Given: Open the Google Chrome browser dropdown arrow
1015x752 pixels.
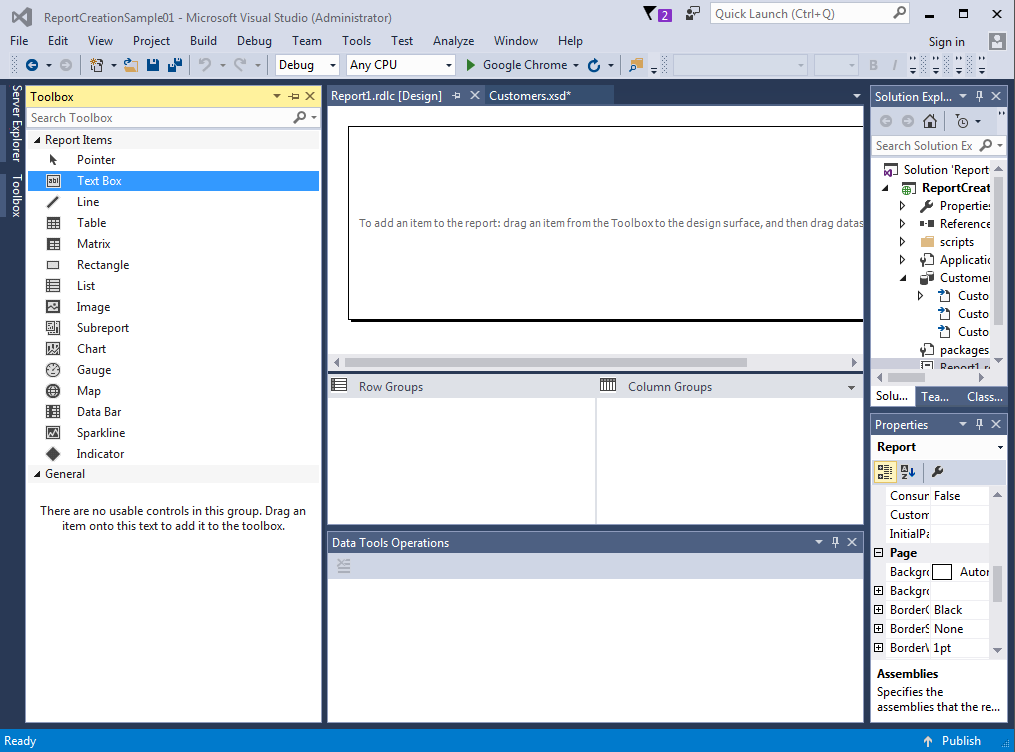Looking at the screenshot, I should (575, 65).
